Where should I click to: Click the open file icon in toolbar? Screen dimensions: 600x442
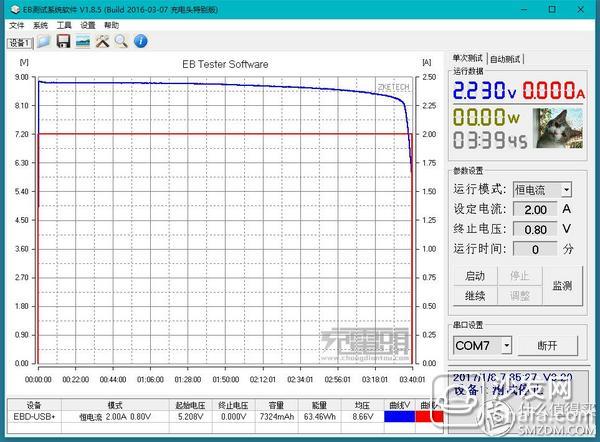[x=44, y=41]
